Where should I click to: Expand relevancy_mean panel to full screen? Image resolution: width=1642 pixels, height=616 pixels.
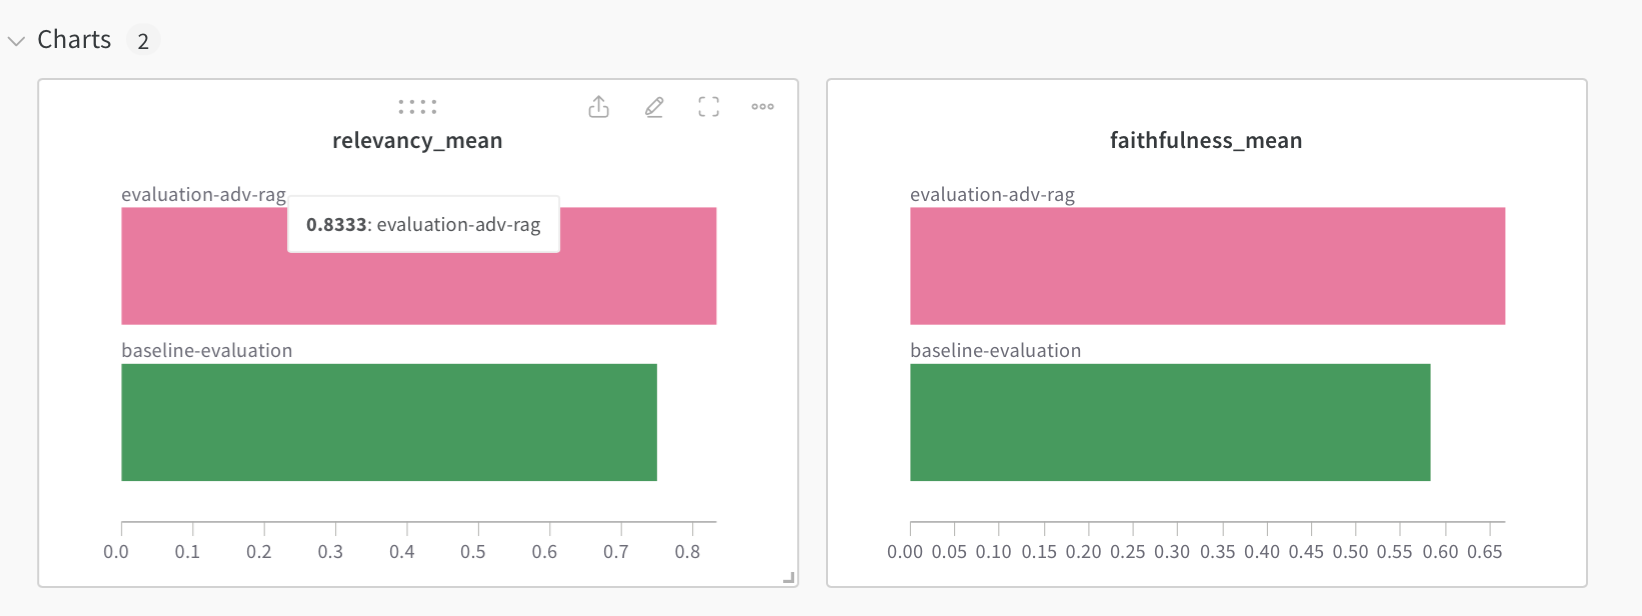tap(708, 107)
